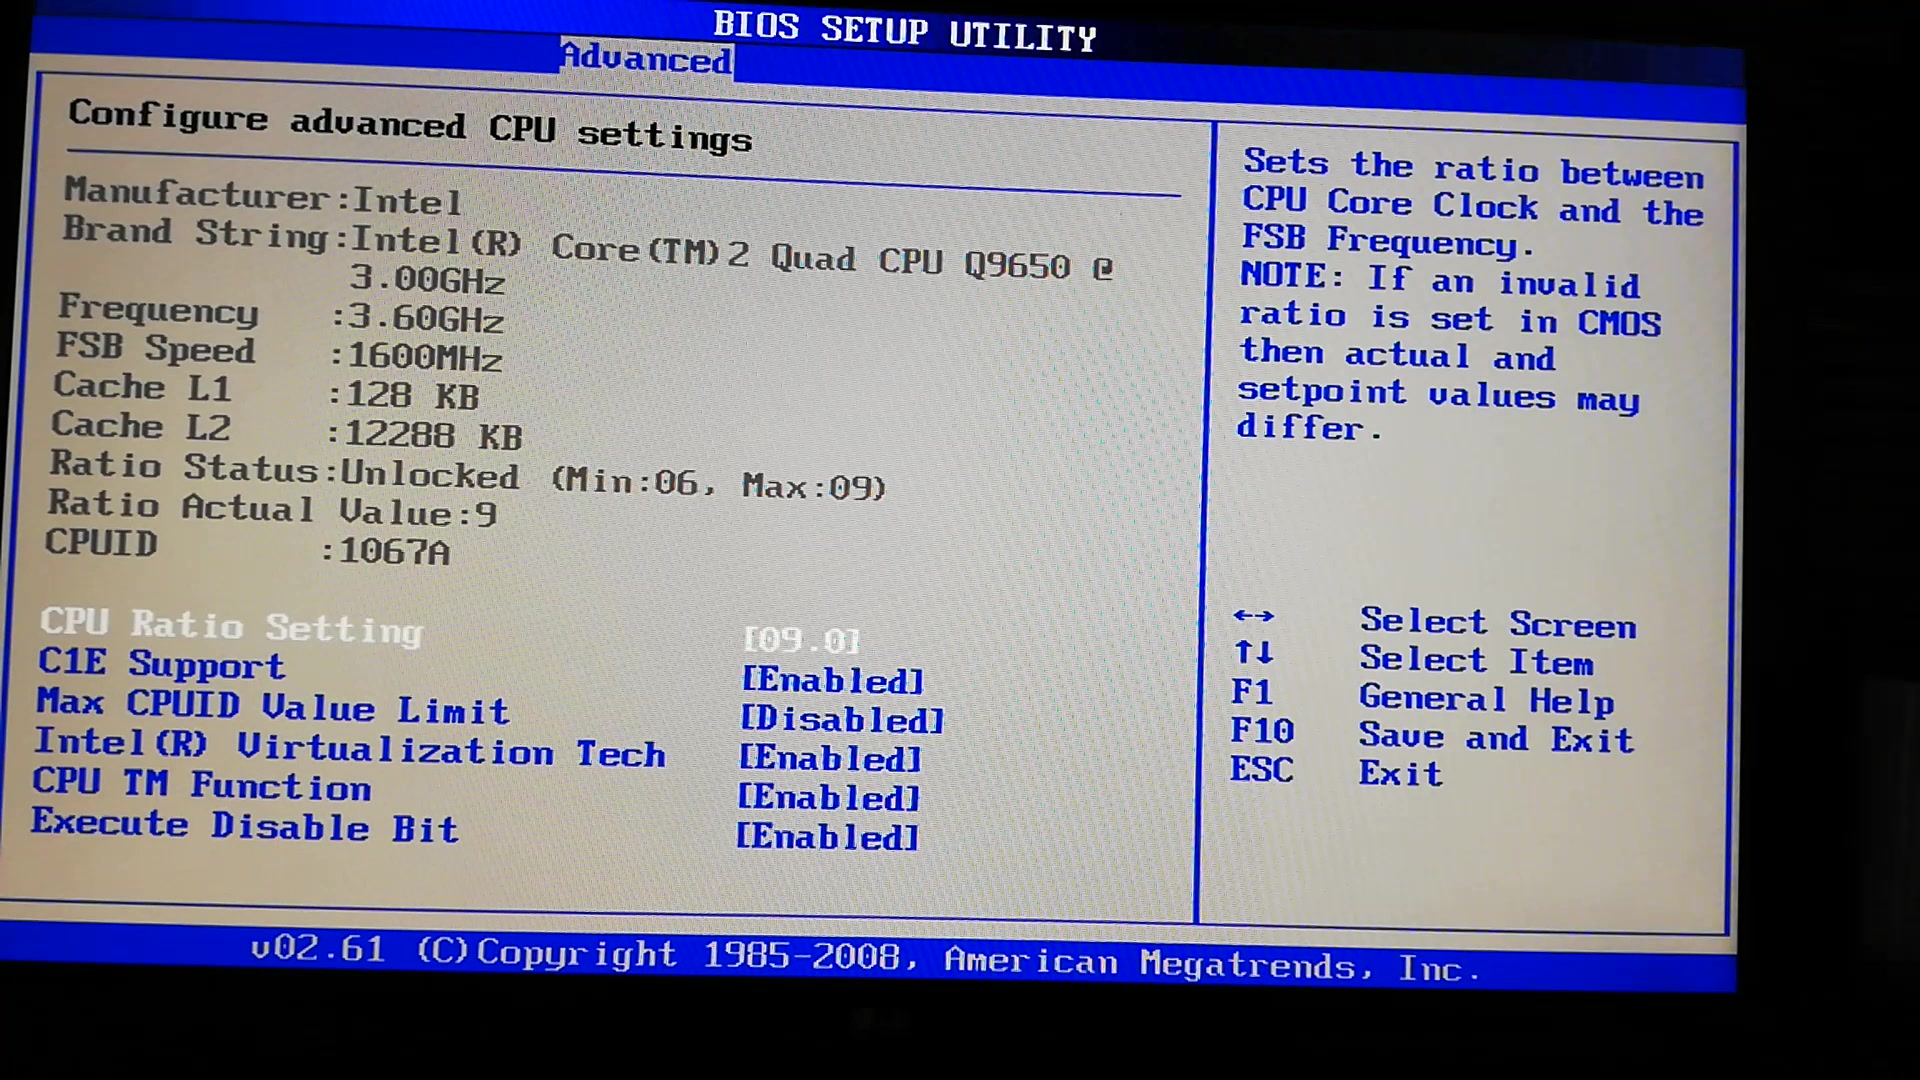Click the ESC key legend
Screen dimensions: 1920x1080
click(x=1262, y=770)
